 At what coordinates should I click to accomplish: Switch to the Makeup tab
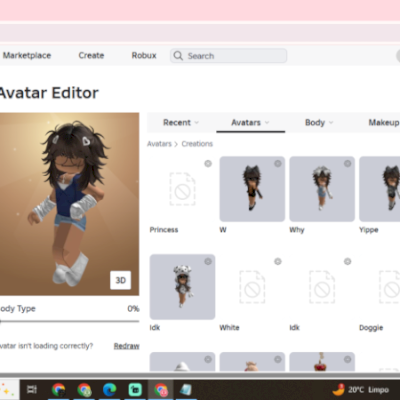383,123
